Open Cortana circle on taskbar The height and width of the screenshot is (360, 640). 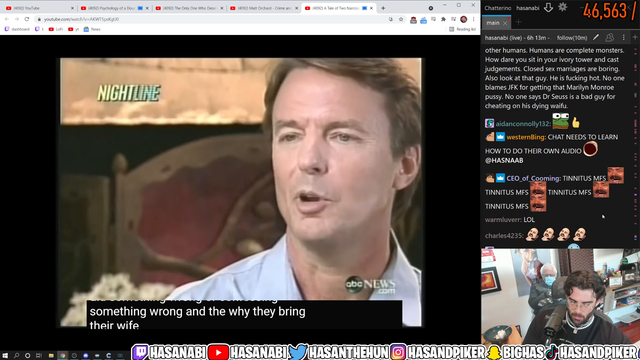pos(27,356)
